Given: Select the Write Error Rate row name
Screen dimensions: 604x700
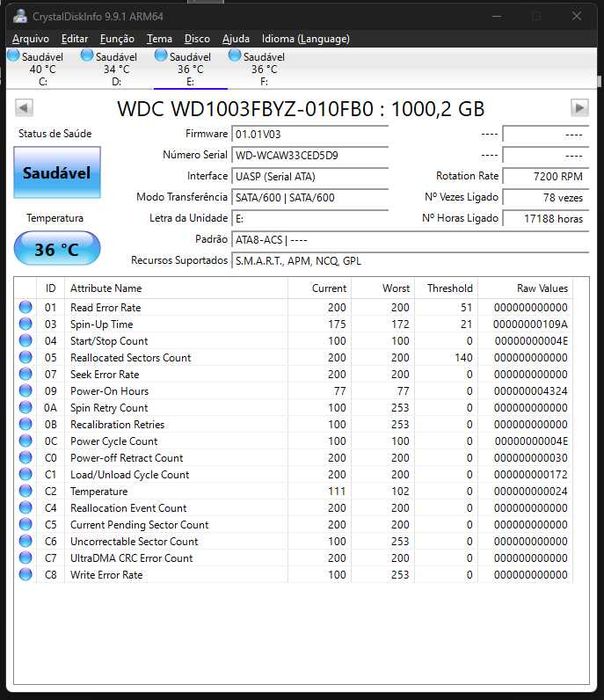Looking at the screenshot, I should click(x=106, y=575).
